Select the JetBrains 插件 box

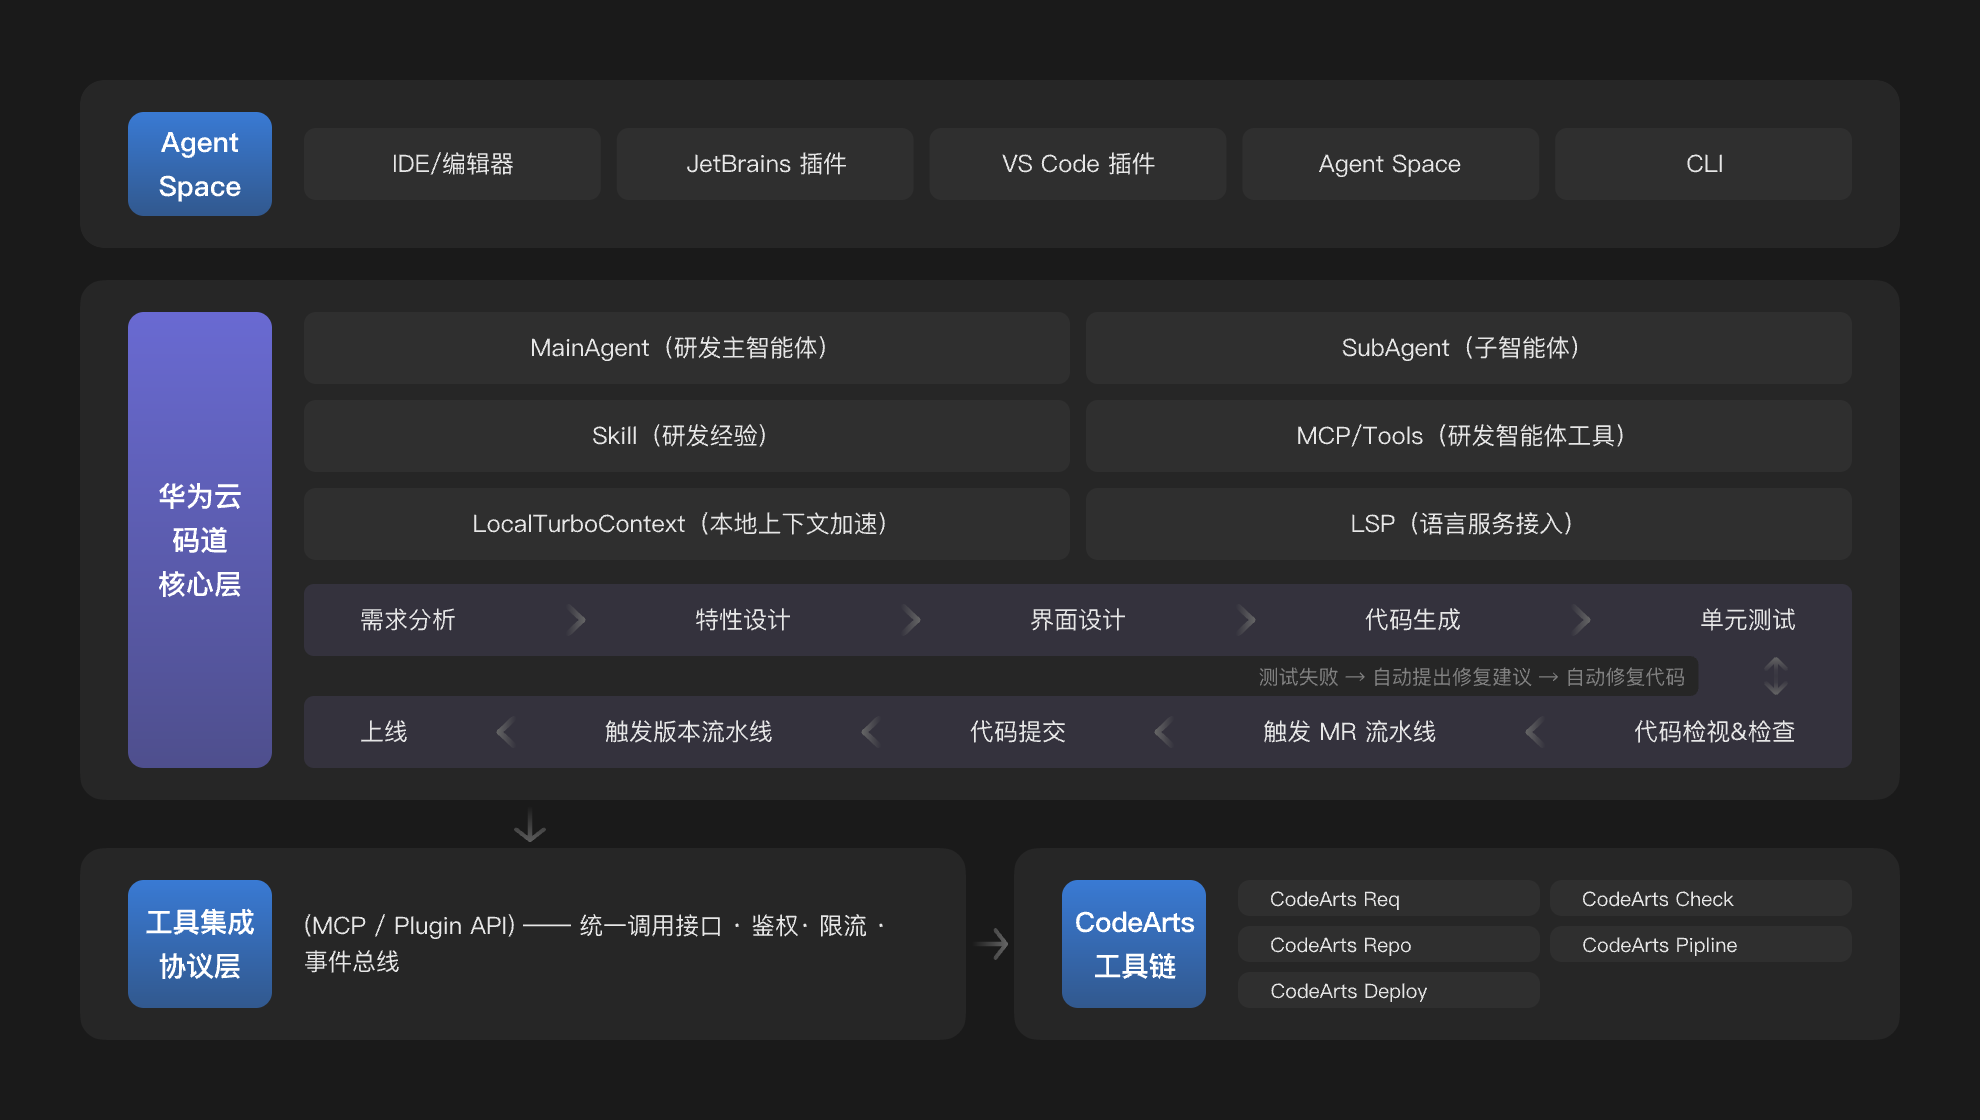click(x=765, y=164)
